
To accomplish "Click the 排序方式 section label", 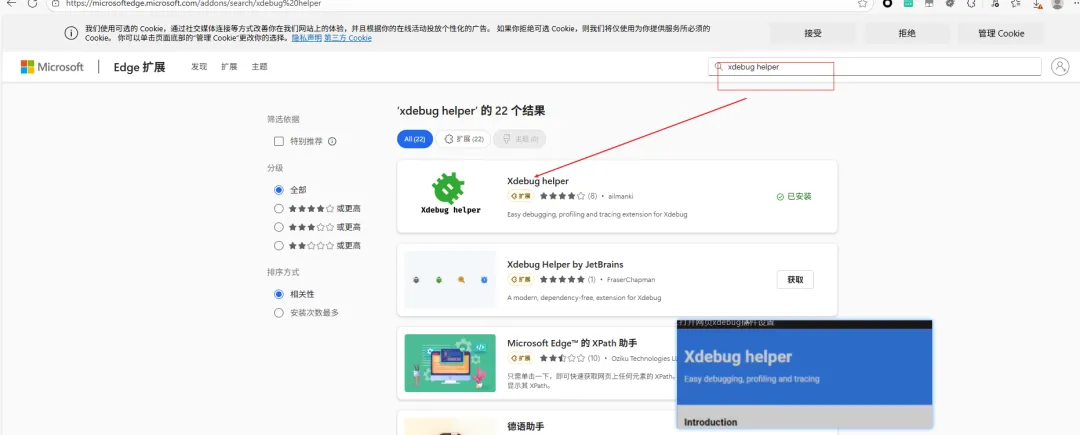I will pyautogui.click(x=284, y=272).
